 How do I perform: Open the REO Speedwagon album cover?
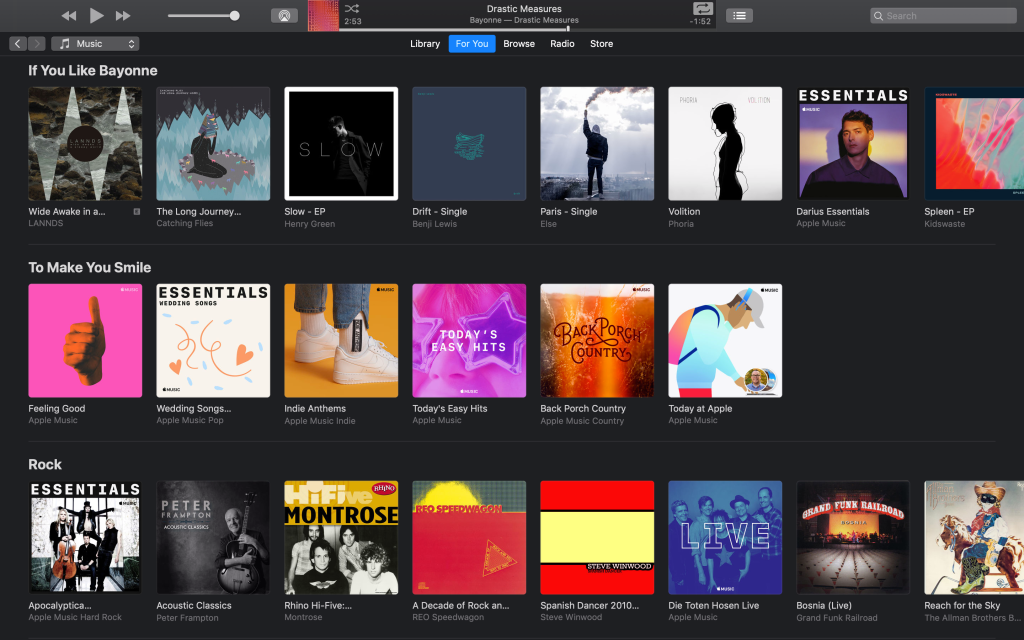pyautogui.click(x=469, y=537)
